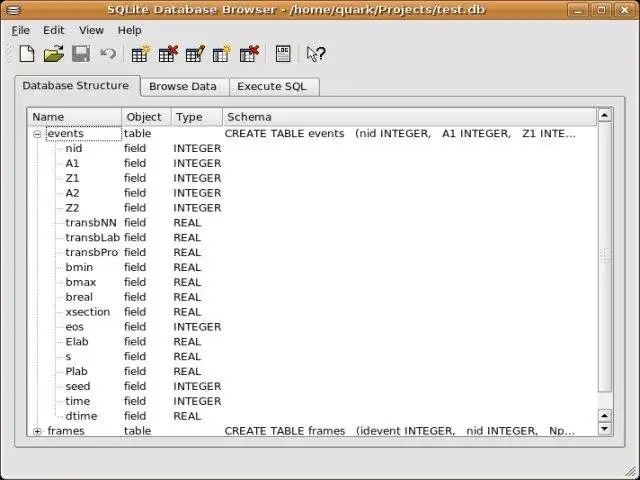Select the transbNN field row
Image resolution: width=640 pixels, height=480 pixels.
pyautogui.click(x=312, y=223)
